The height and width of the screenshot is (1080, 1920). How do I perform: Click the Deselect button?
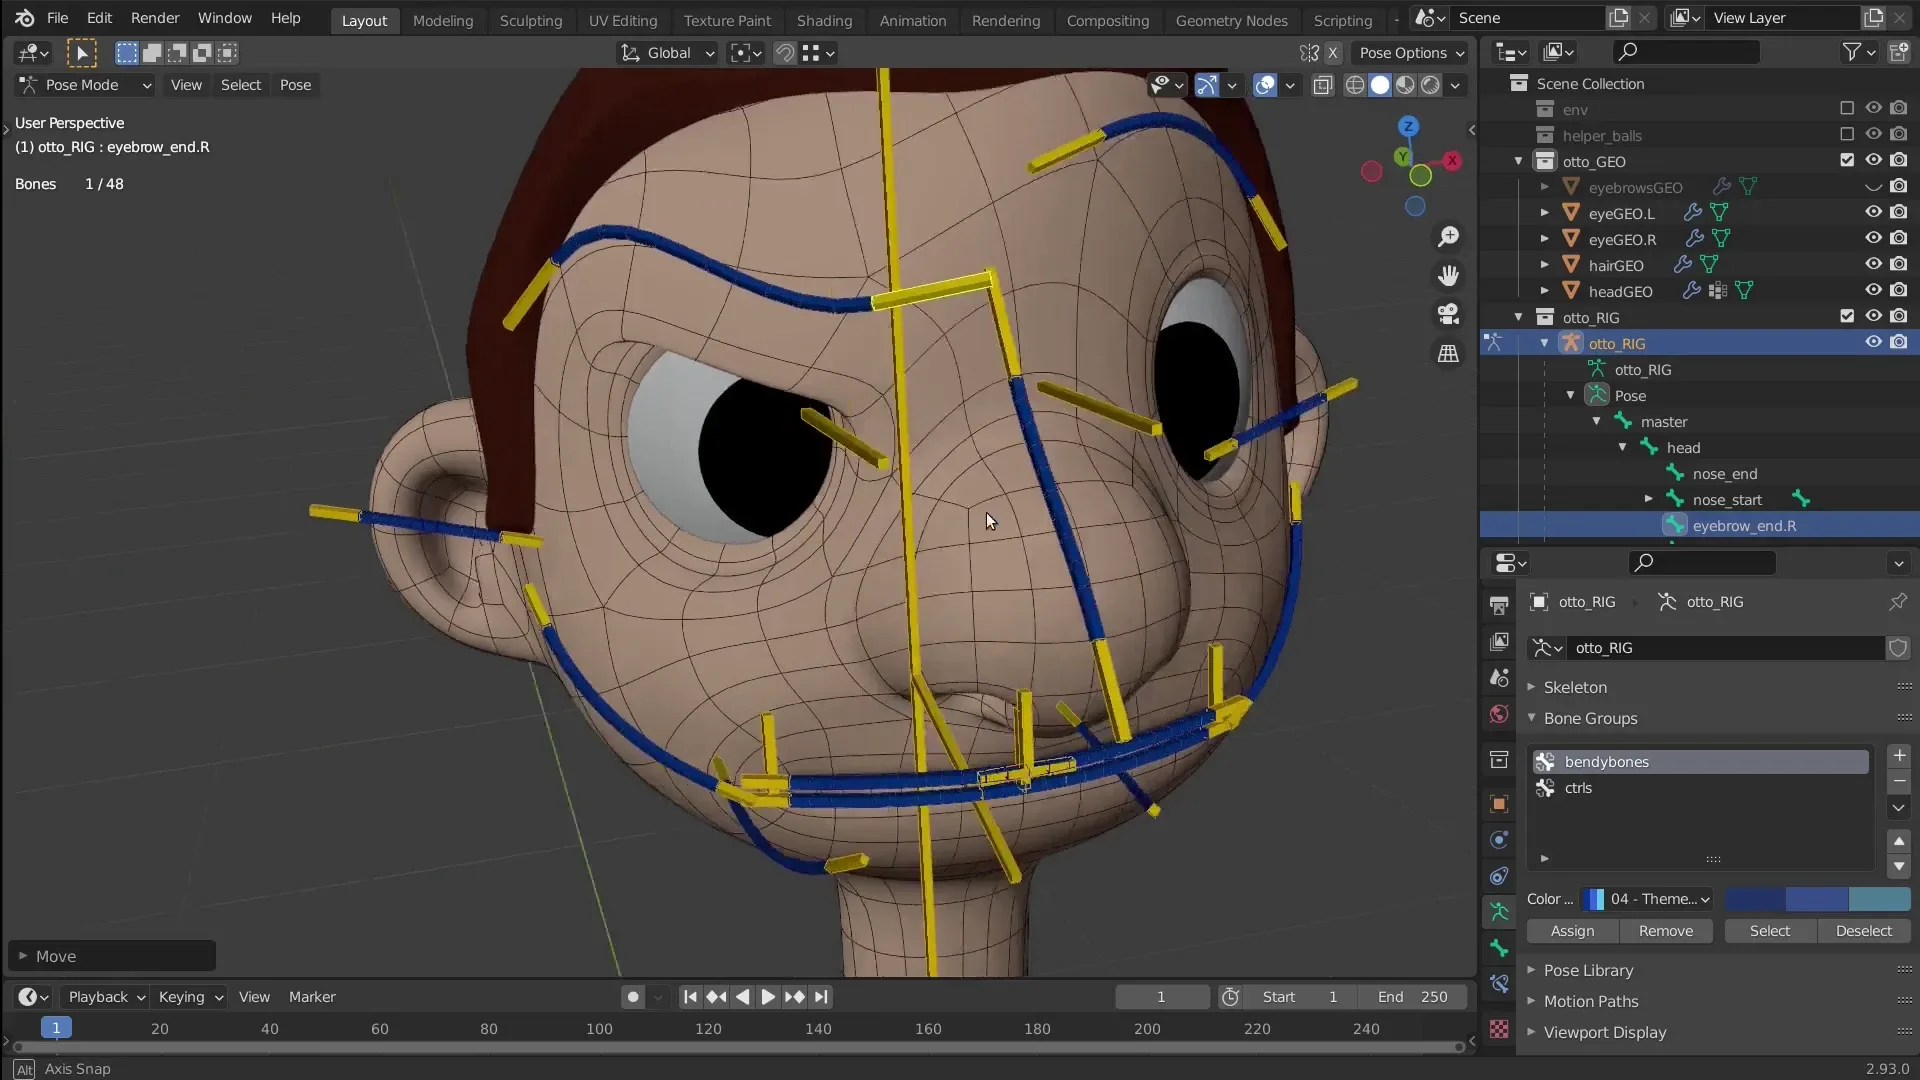click(1863, 931)
